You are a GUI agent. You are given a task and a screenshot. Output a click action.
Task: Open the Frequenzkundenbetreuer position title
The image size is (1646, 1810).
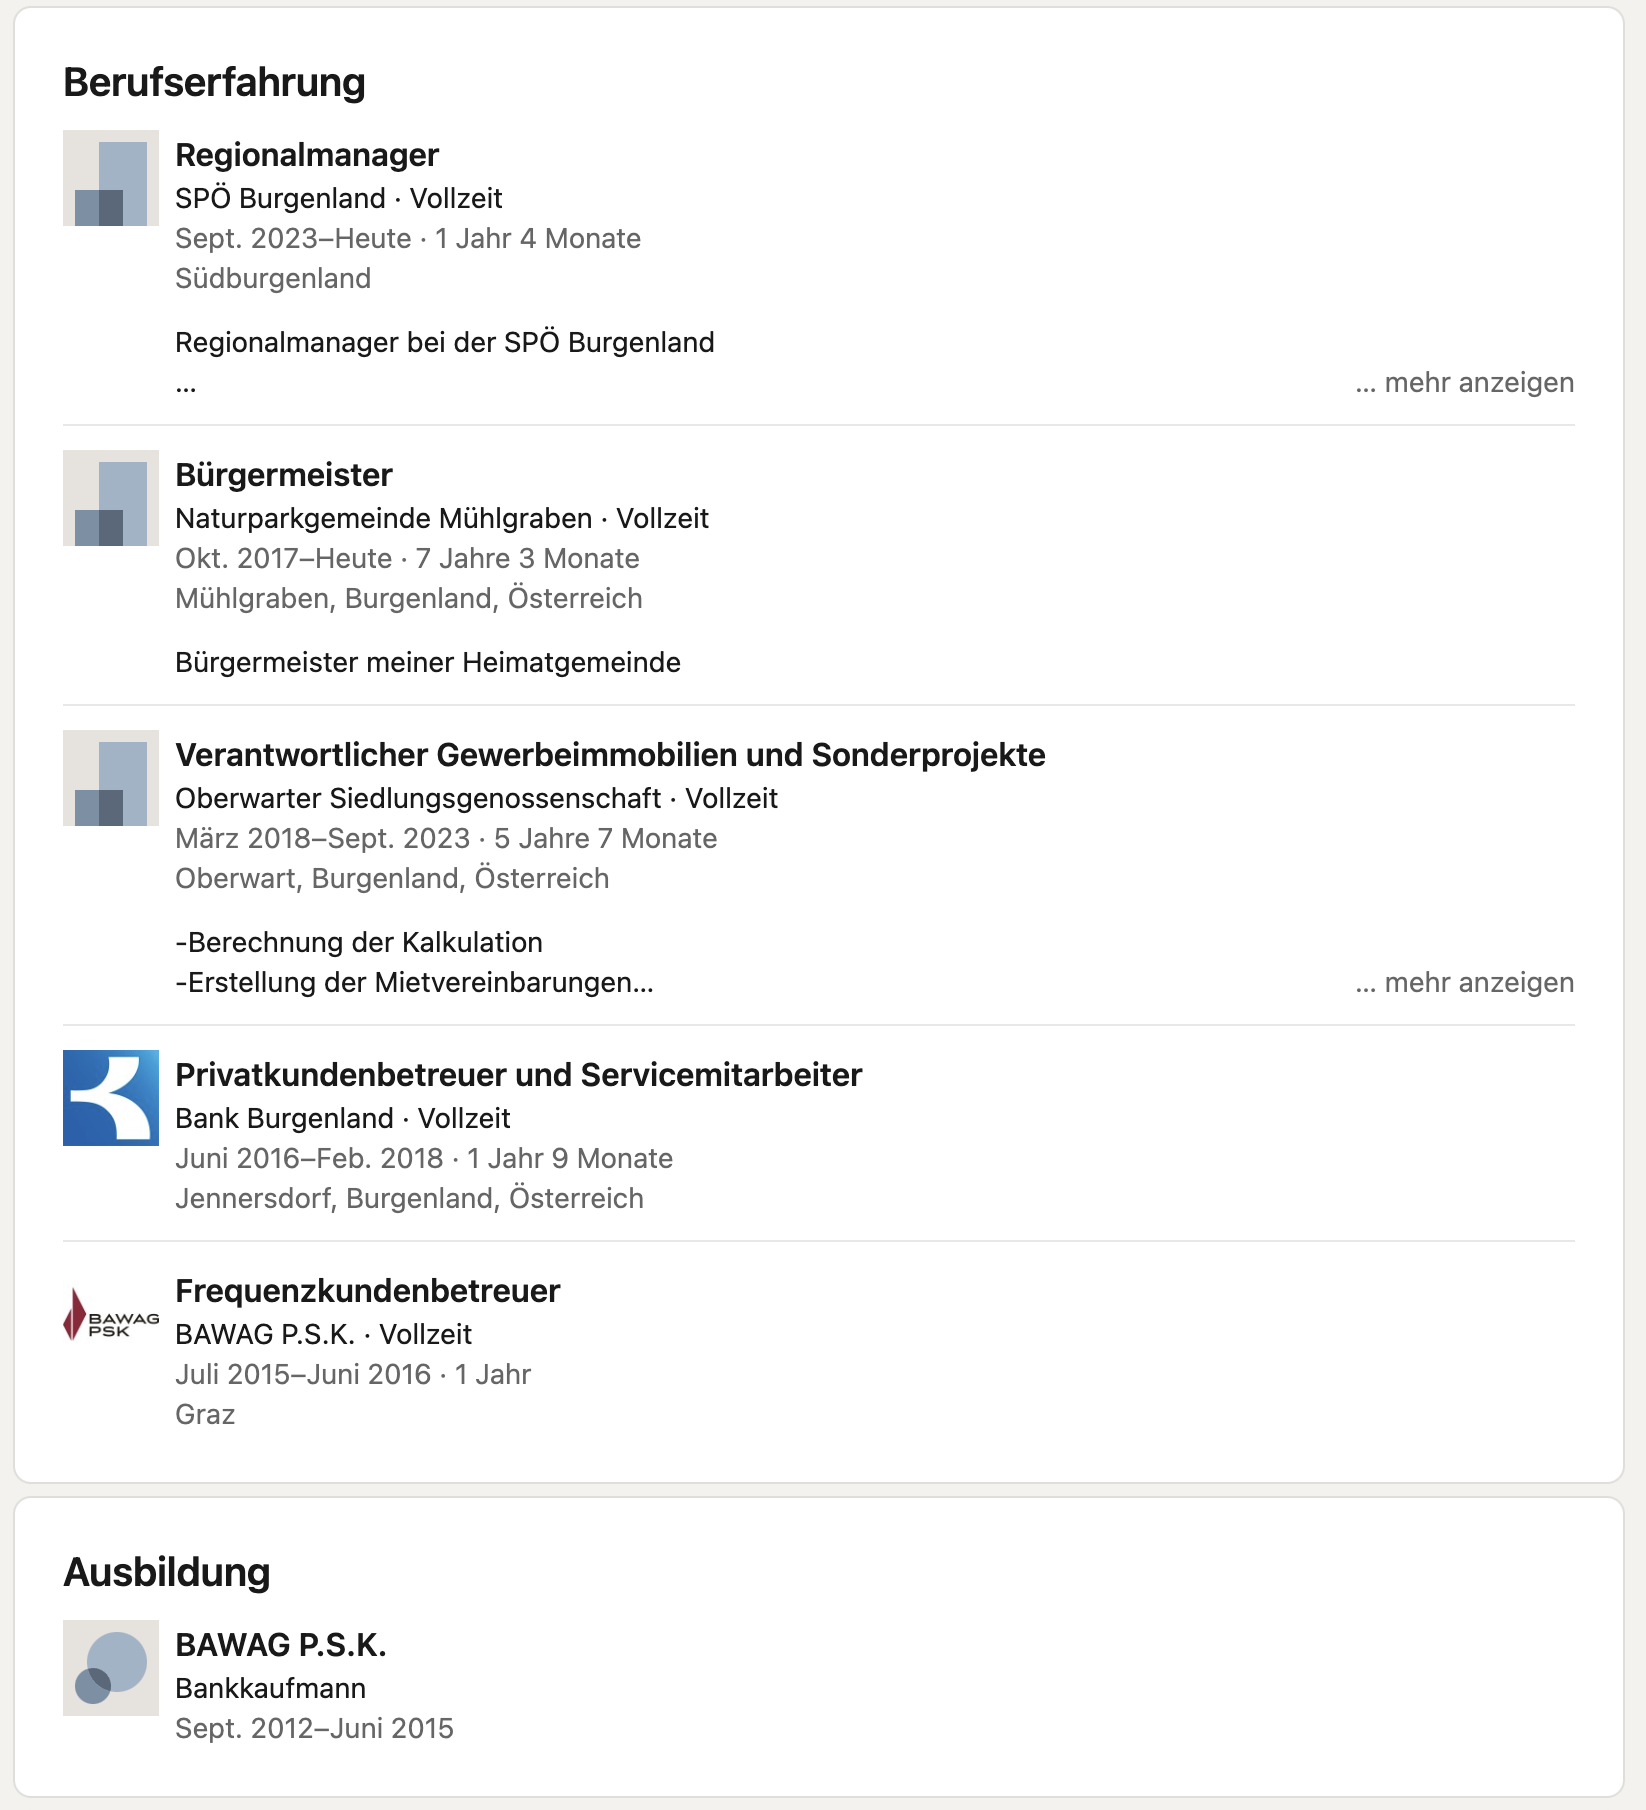(x=368, y=1291)
